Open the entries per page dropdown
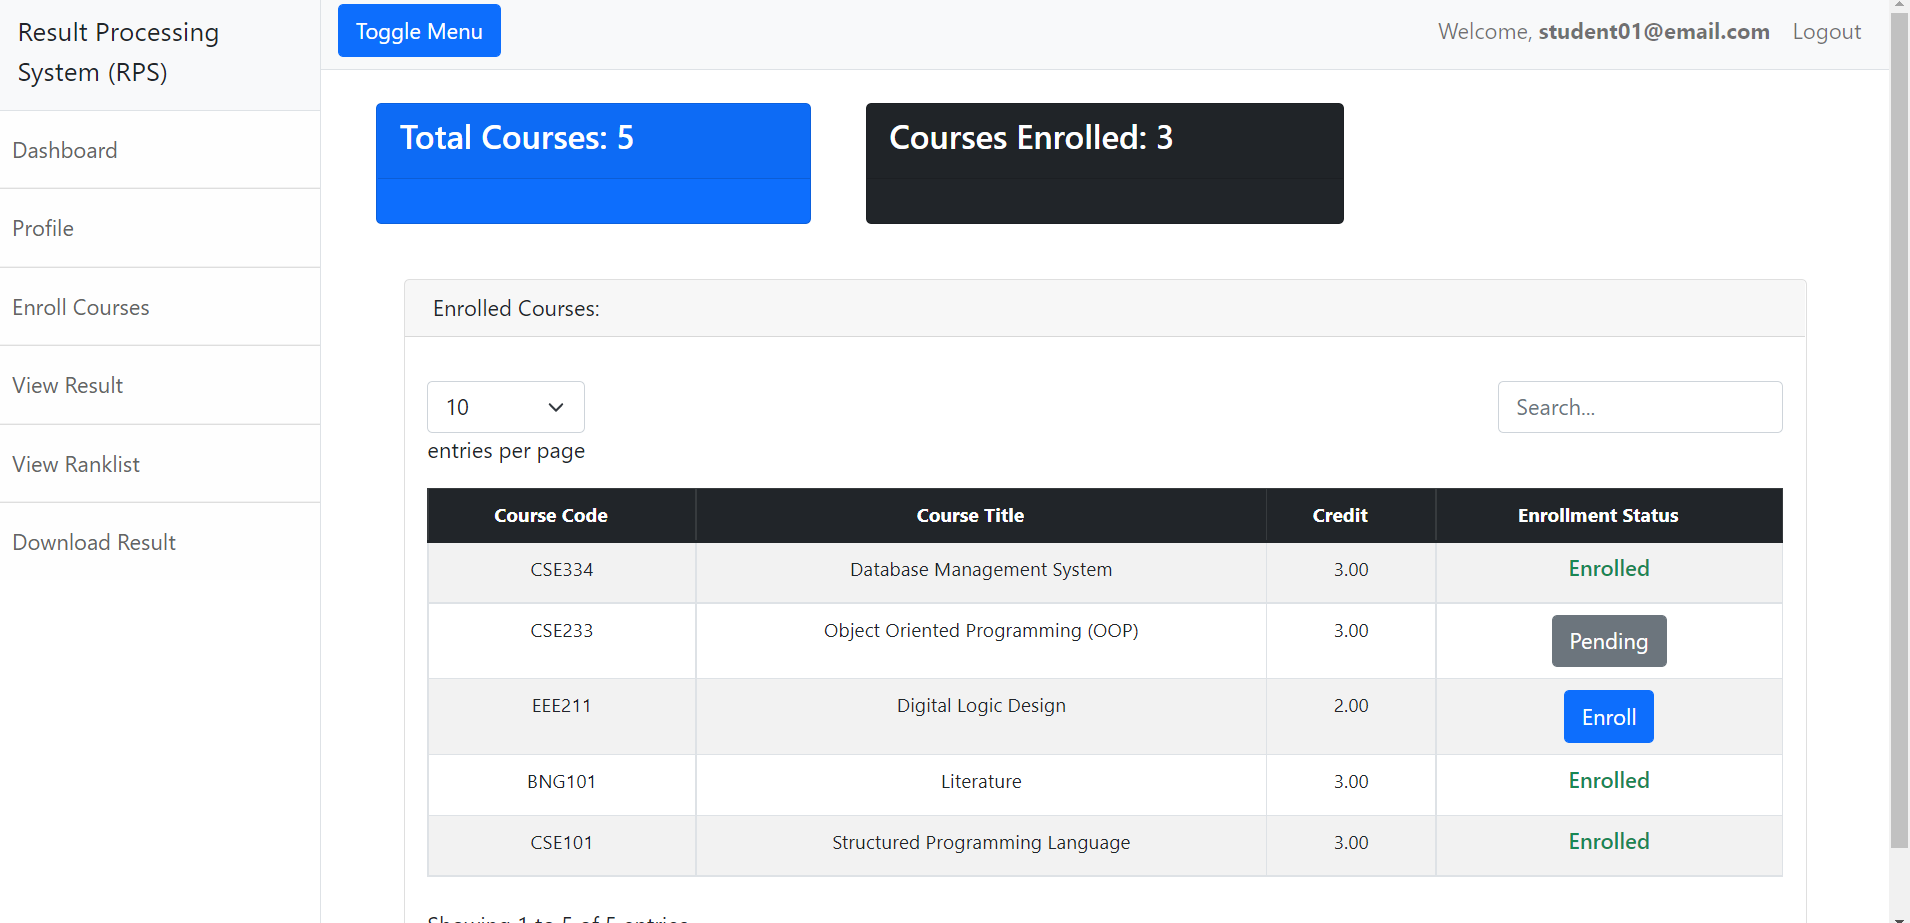The width and height of the screenshot is (1910, 923). pos(505,407)
